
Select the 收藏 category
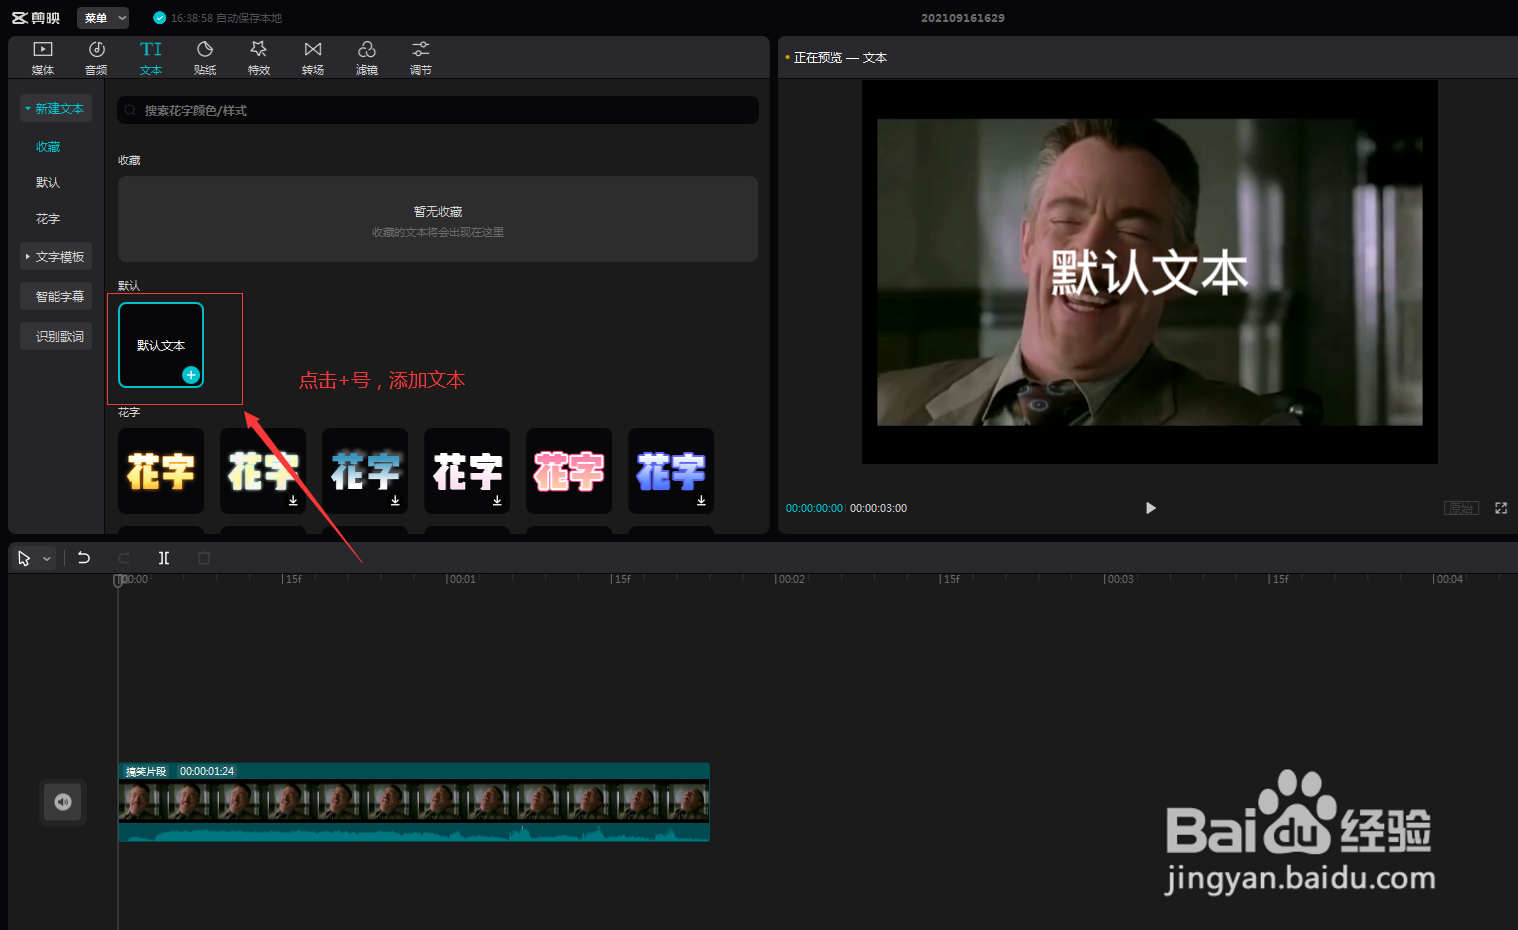point(48,147)
